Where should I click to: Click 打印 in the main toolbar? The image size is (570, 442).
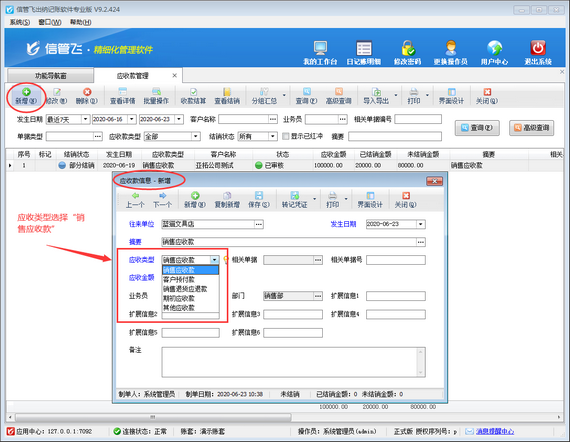(414, 96)
